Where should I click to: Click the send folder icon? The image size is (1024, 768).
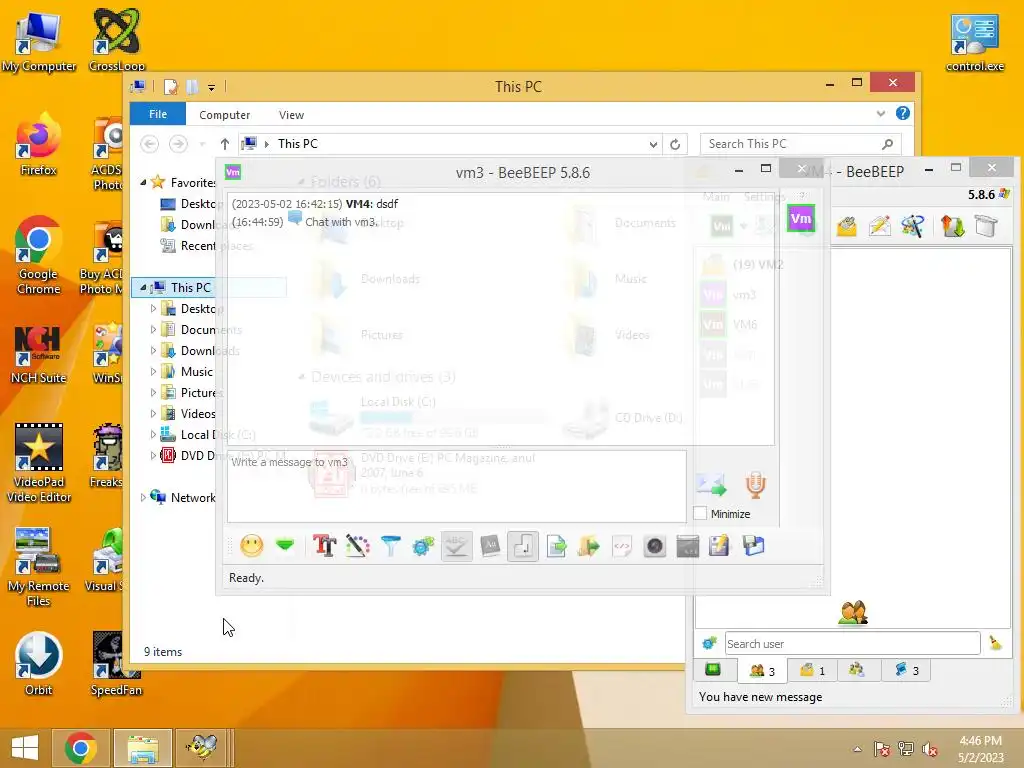589,546
